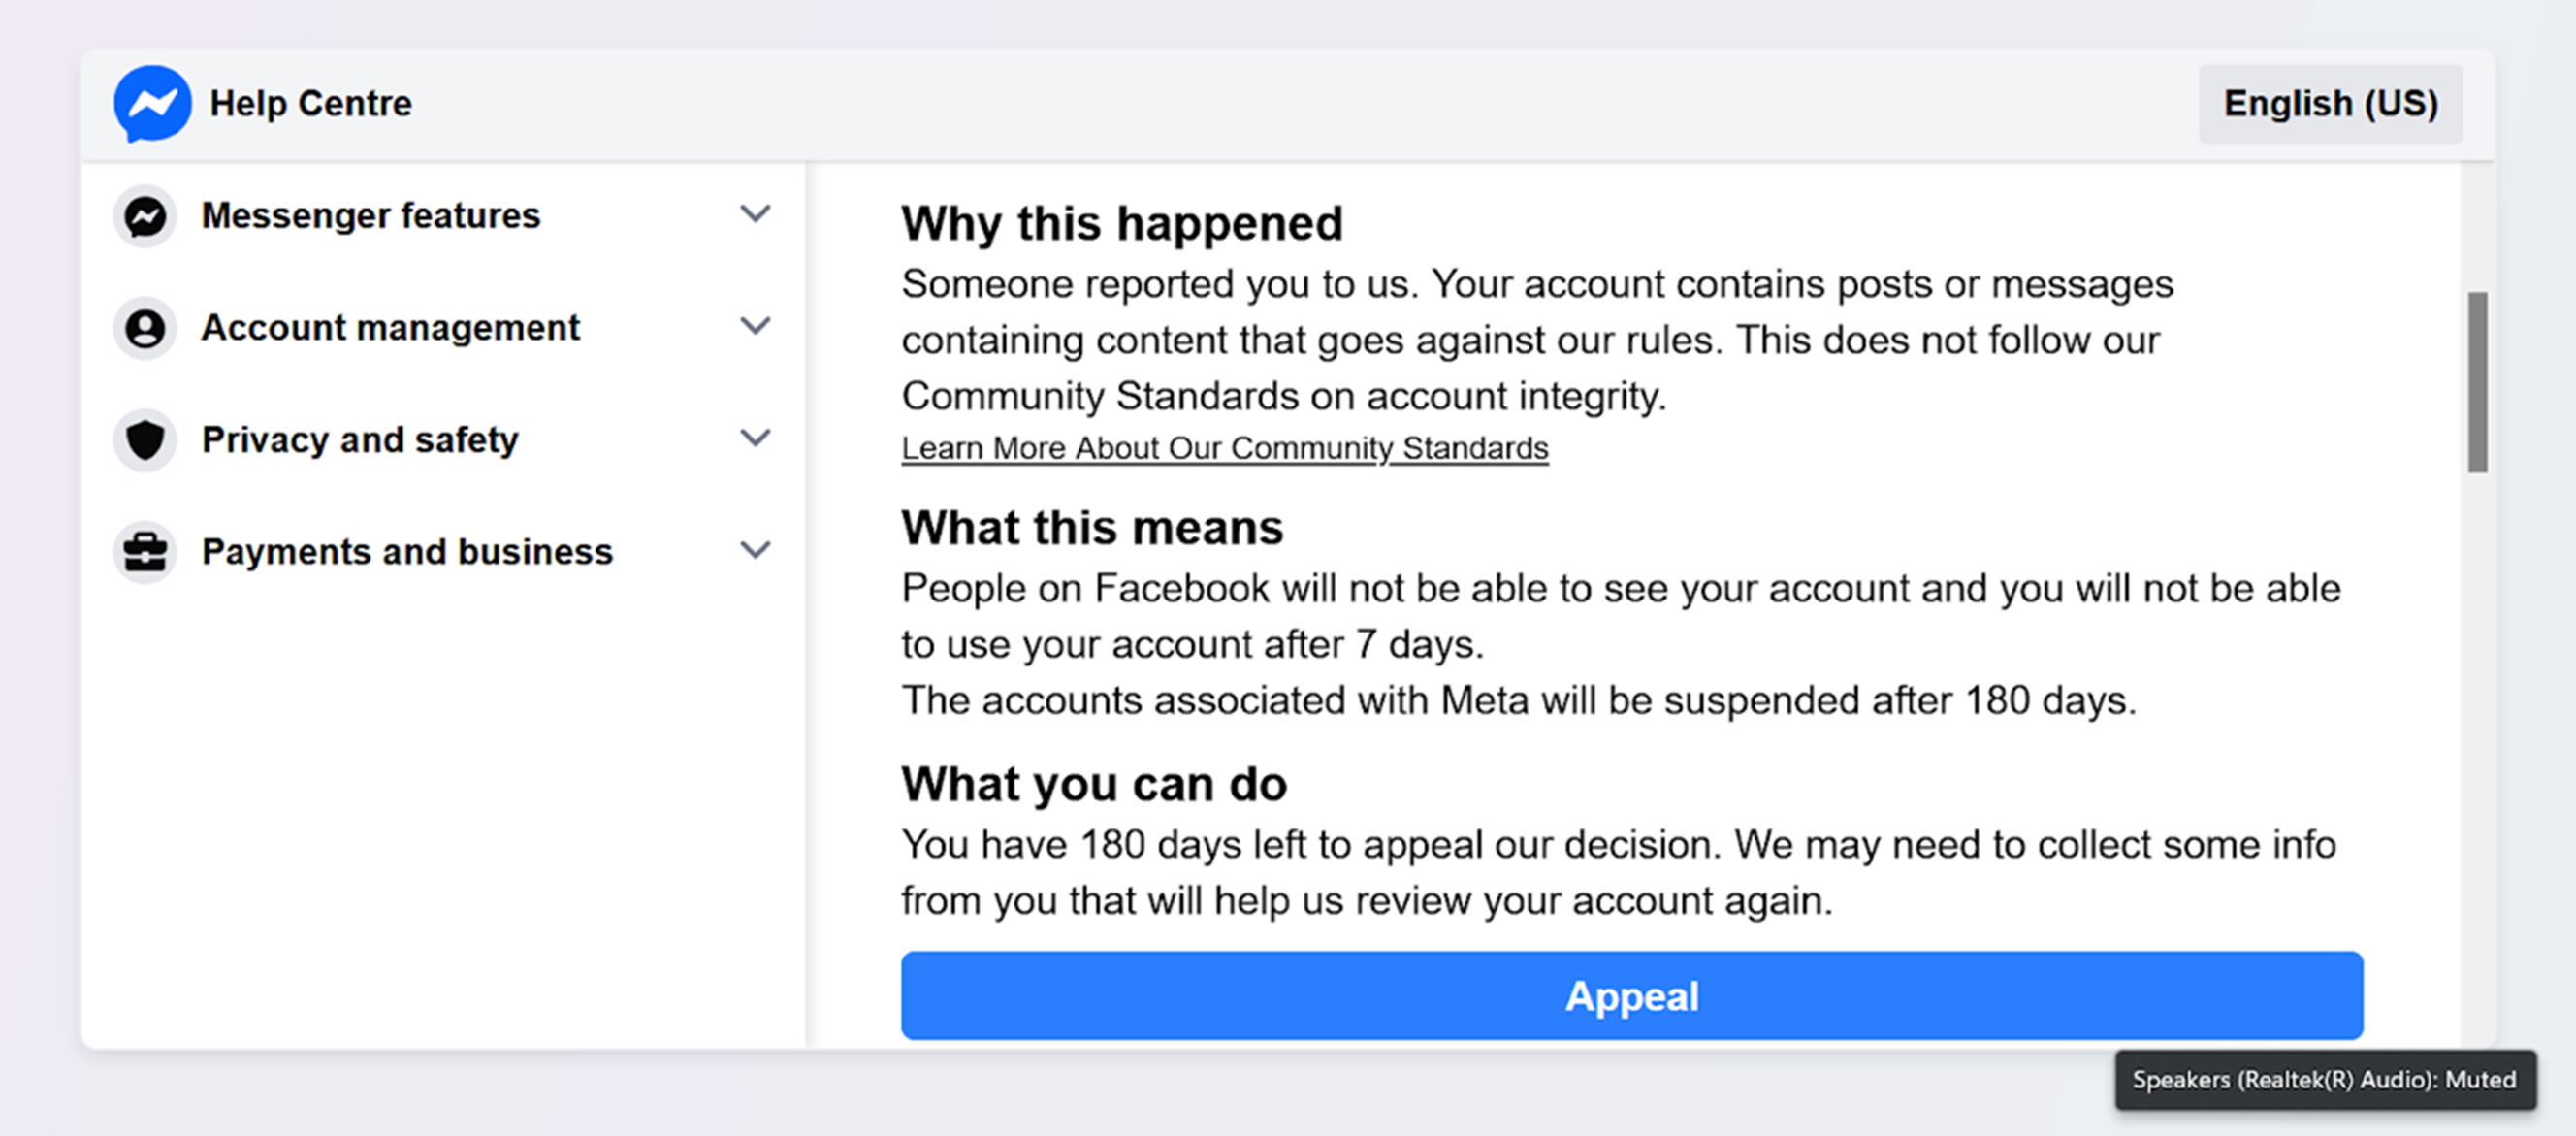The height and width of the screenshot is (1136, 2576).
Task: Click the Account management person icon
Action: point(145,328)
